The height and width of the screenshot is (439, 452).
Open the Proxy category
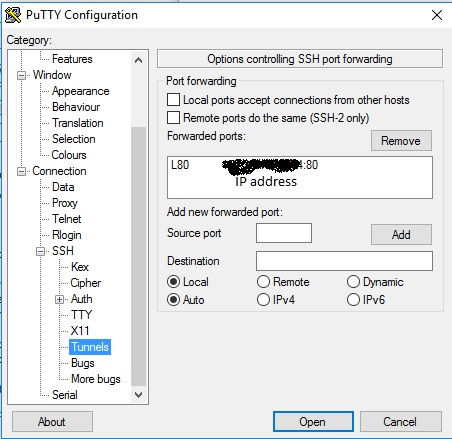point(65,203)
